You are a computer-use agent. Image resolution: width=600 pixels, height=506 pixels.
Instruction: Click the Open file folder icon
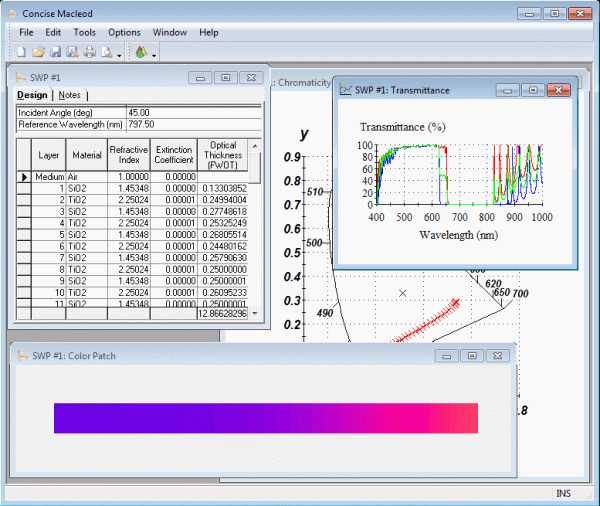click(x=39, y=52)
